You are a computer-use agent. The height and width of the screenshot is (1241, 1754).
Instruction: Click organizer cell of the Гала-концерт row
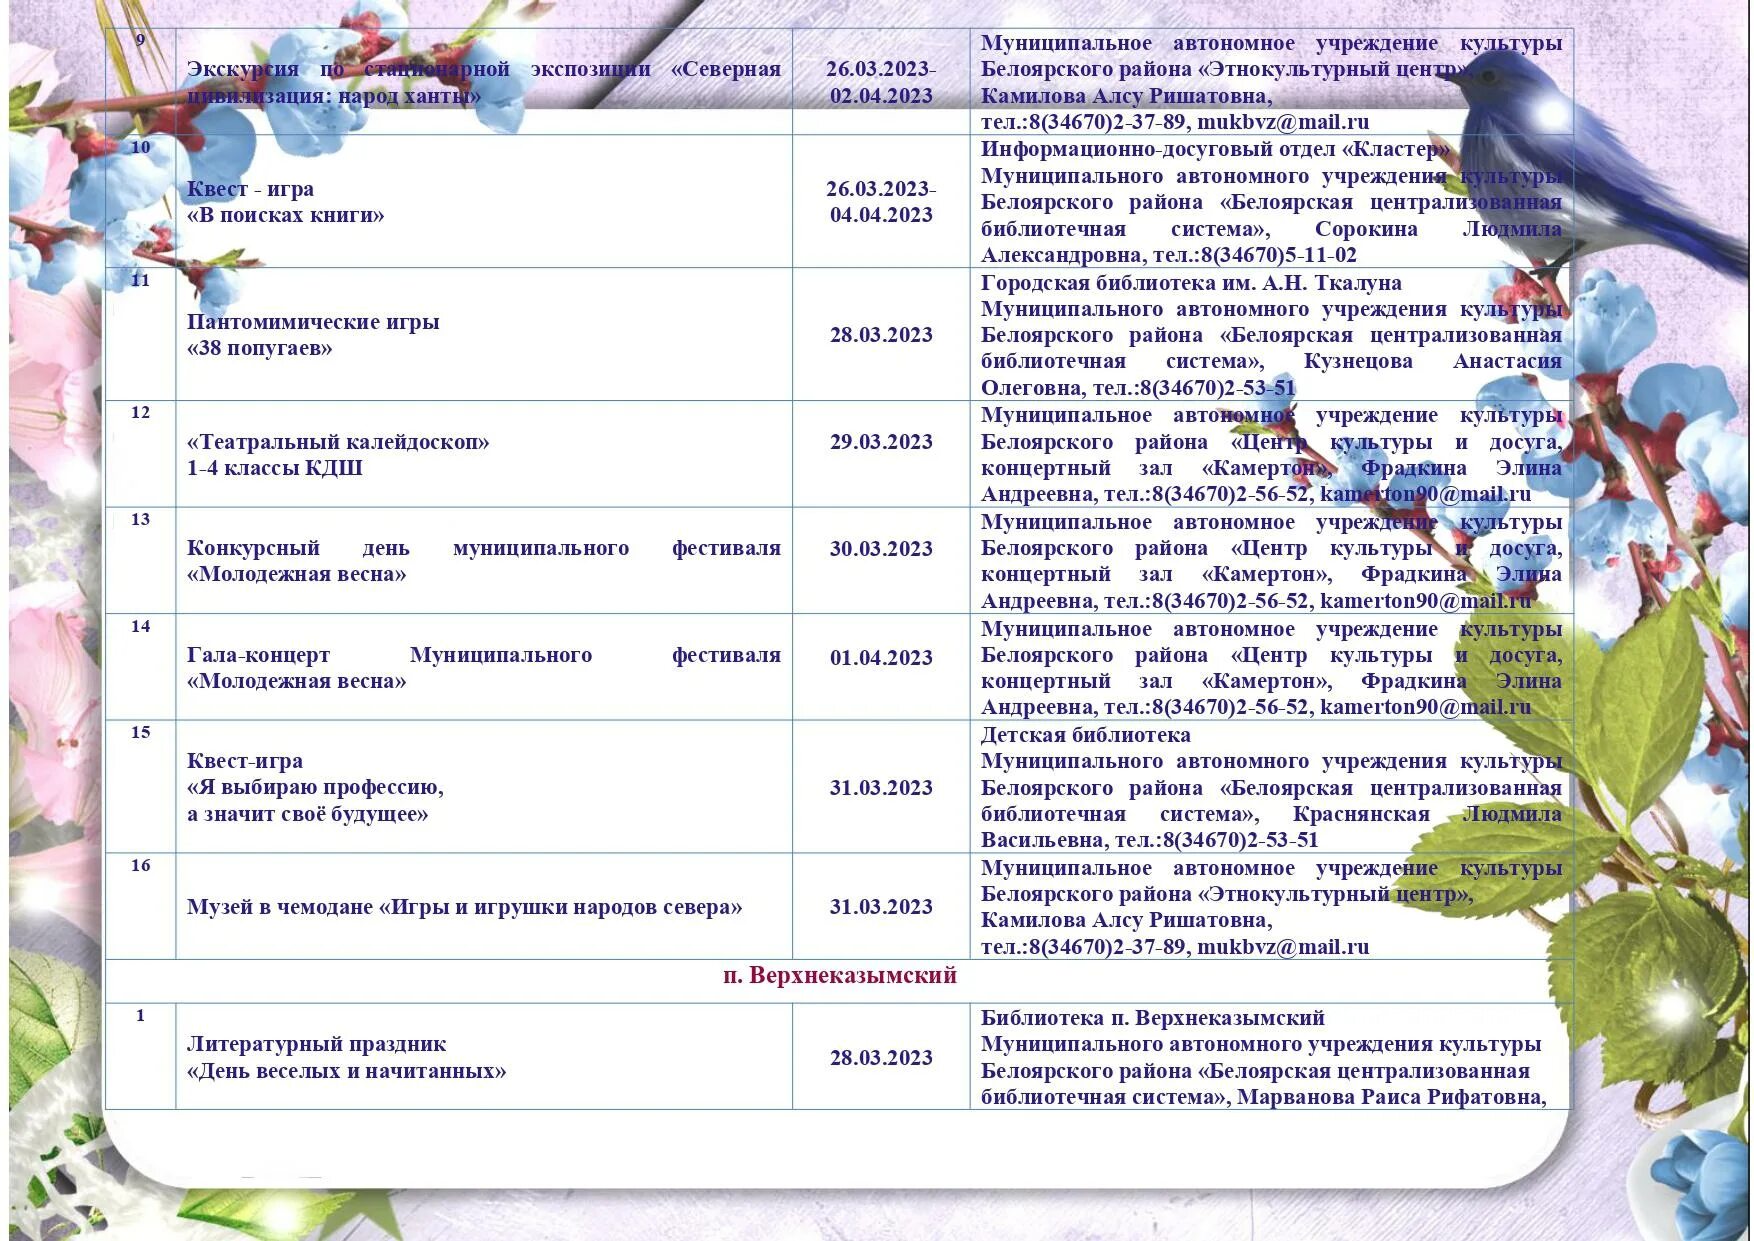(1271, 667)
